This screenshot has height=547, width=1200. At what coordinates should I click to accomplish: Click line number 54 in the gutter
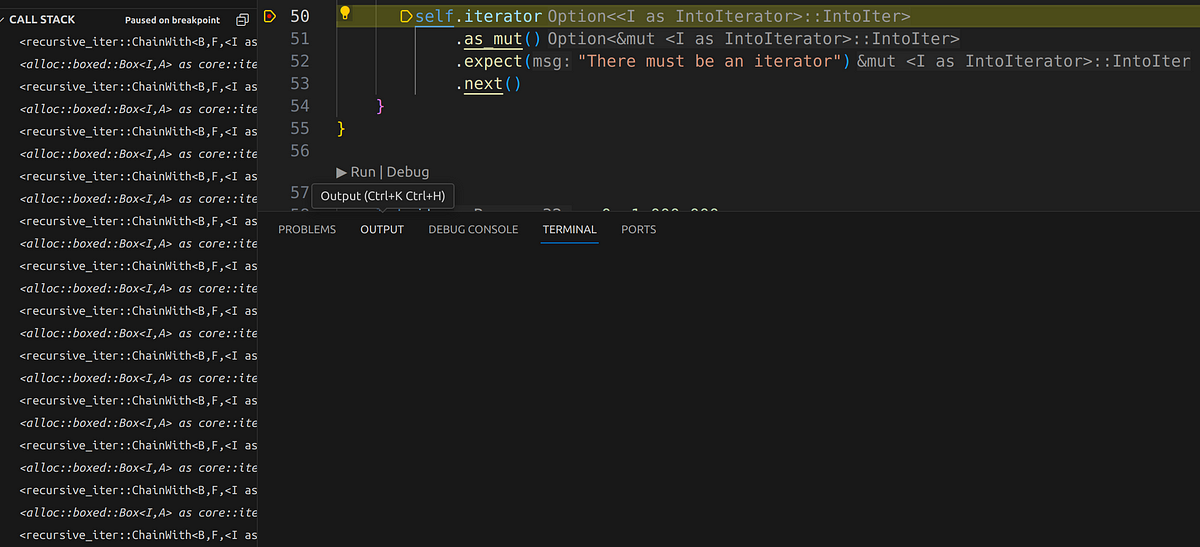(299, 106)
